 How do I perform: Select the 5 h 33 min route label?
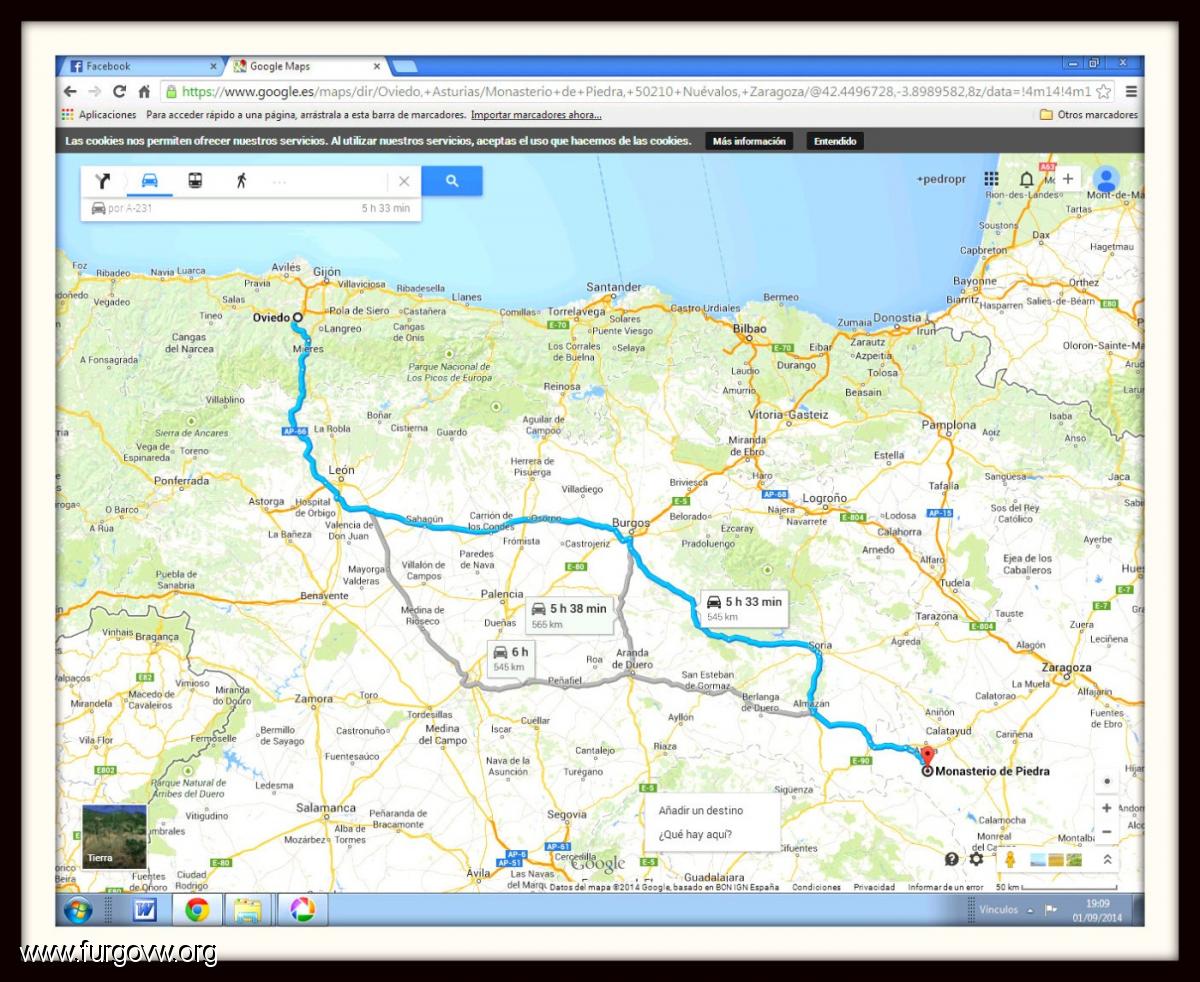click(743, 607)
